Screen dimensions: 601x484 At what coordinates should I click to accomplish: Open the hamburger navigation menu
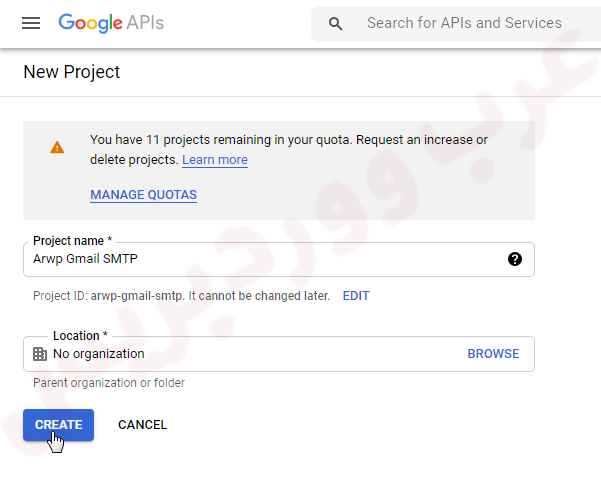point(31,23)
